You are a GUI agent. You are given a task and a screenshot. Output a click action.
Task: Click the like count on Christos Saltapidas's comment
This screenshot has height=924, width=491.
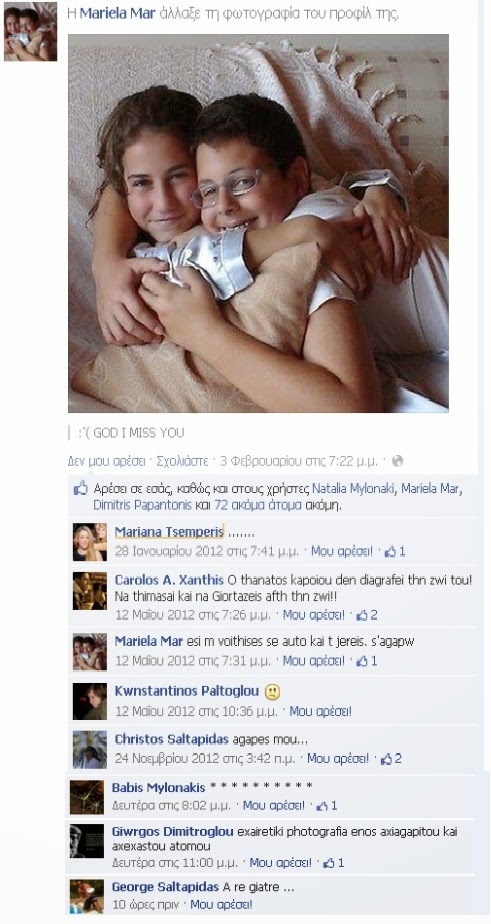click(x=391, y=759)
